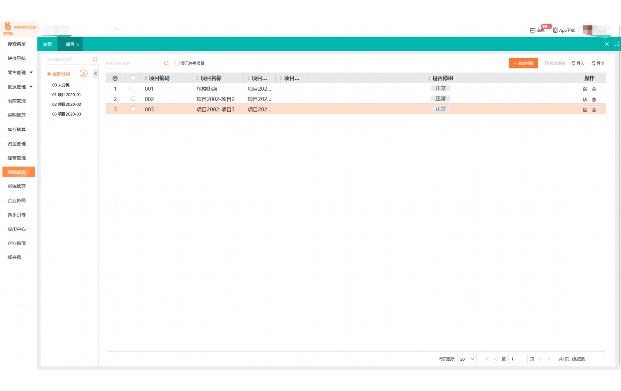This screenshot has width=621, height=391.
Task: Click the page number input in pagination
Action: tap(518, 359)
